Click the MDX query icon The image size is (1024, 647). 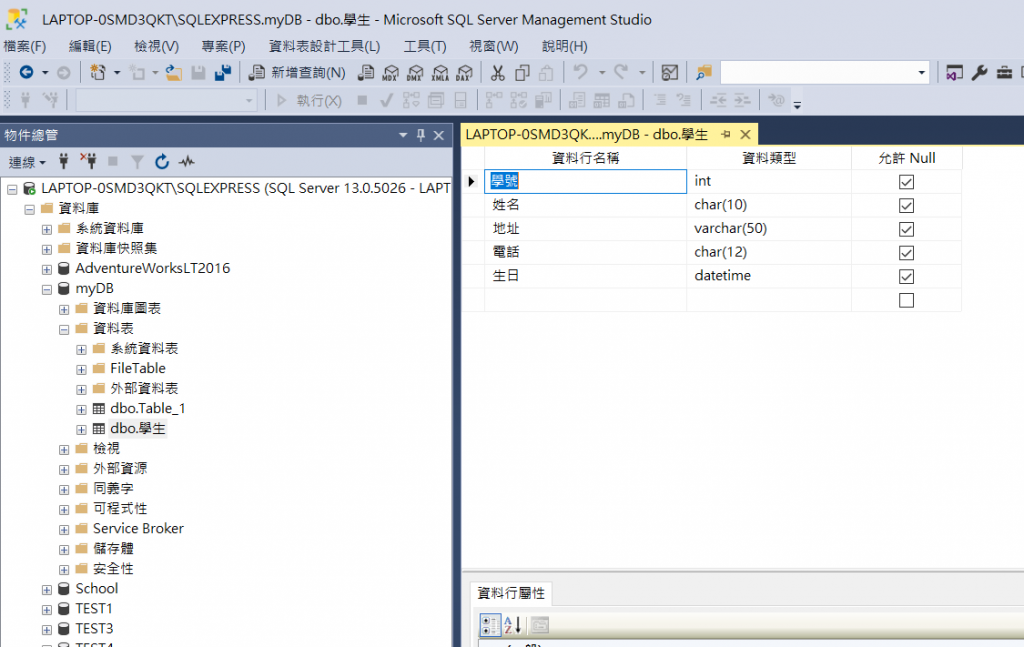(391, 72)
